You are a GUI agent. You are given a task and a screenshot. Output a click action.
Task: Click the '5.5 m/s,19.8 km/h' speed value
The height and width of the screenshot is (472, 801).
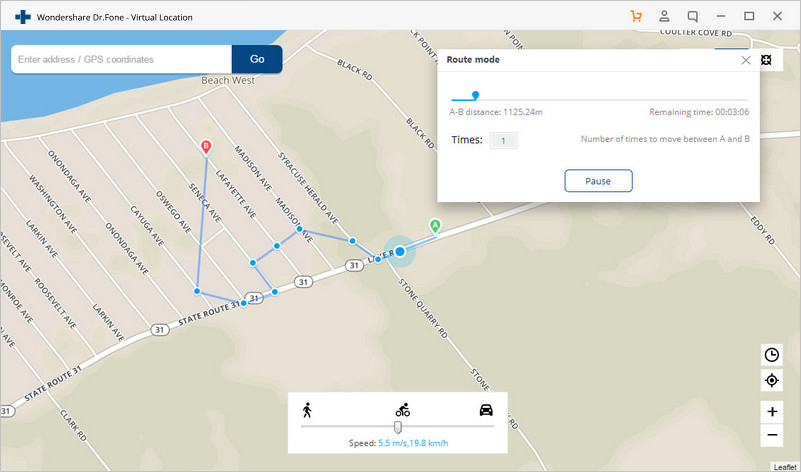click(x=414, y=443)
